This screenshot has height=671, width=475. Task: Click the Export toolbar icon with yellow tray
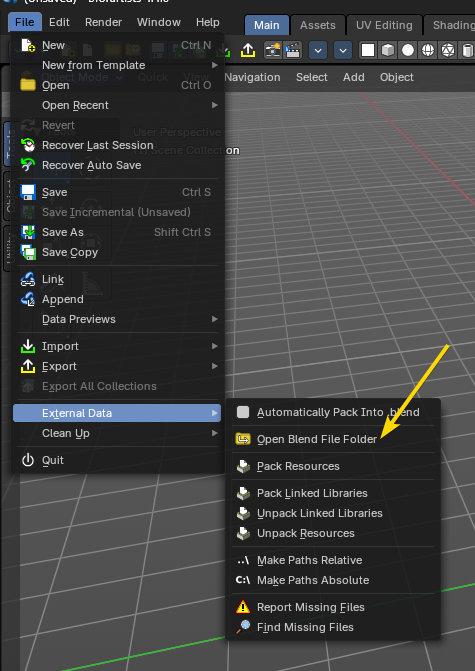pos(248,50)
